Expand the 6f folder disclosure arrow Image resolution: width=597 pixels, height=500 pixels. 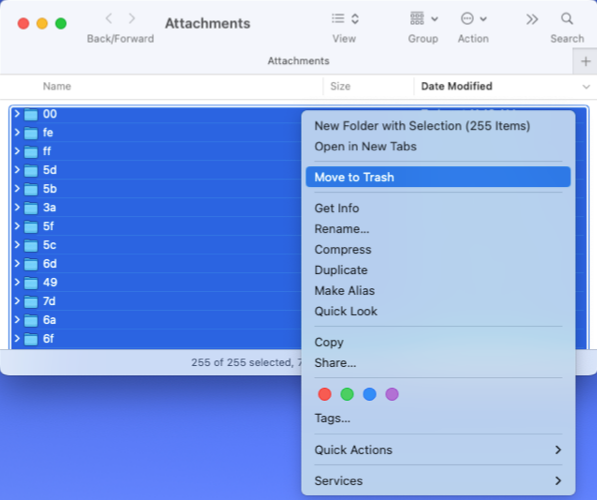pos(17,338)
